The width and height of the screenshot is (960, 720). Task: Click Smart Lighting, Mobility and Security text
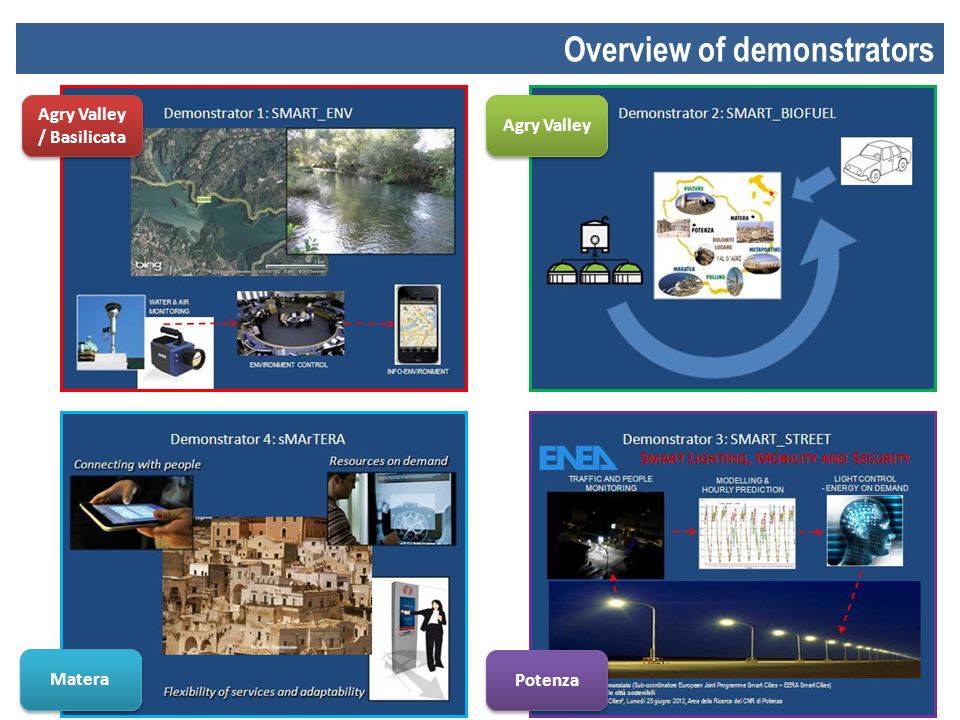[x=775, y=458]
